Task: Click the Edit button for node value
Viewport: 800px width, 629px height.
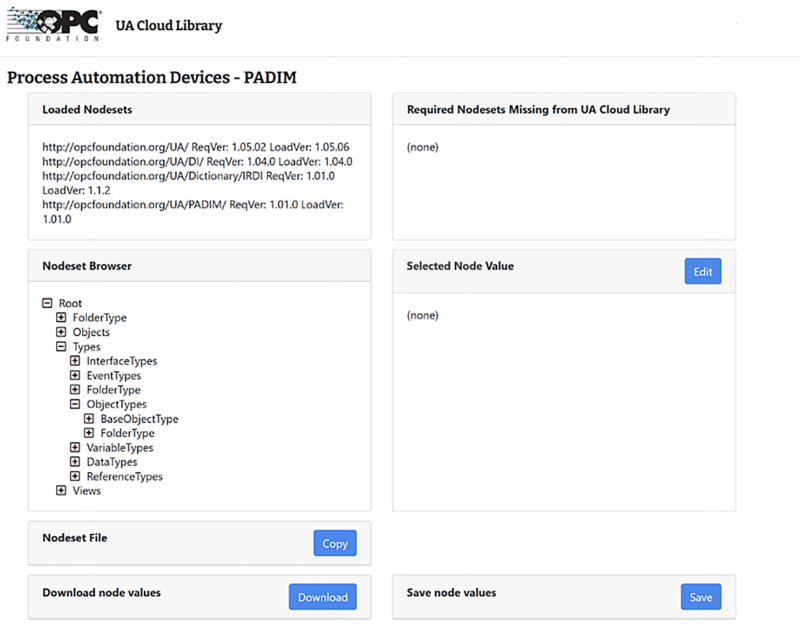Action: click(702, 271)
